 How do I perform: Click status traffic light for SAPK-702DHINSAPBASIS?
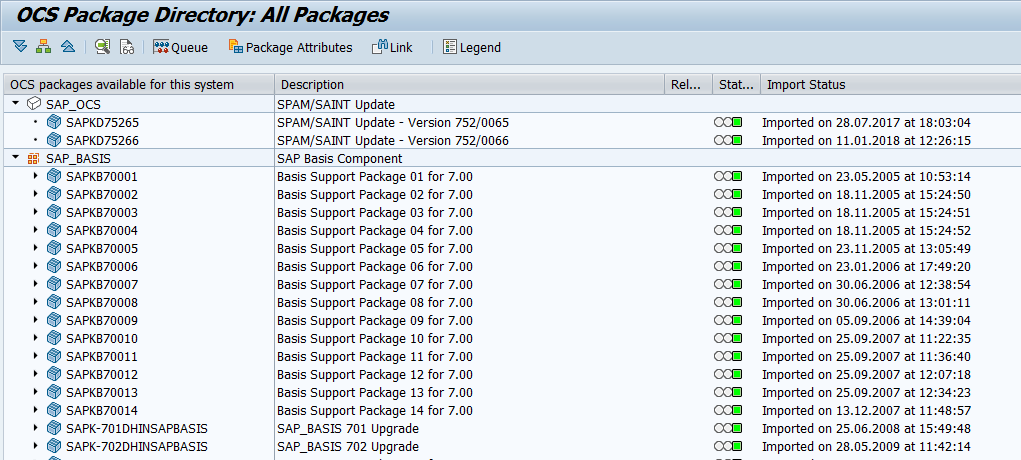coord(728,447)
